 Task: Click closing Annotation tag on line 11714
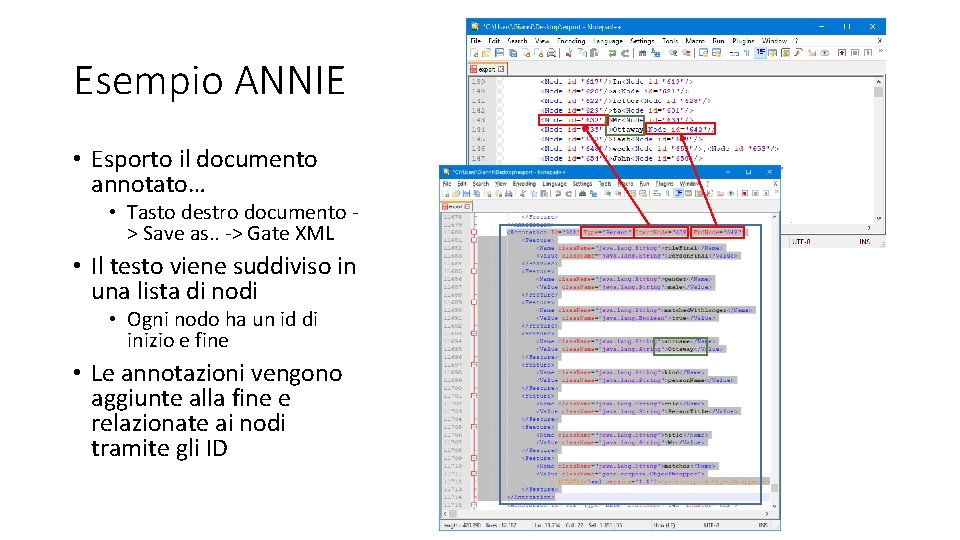[531, 497]
